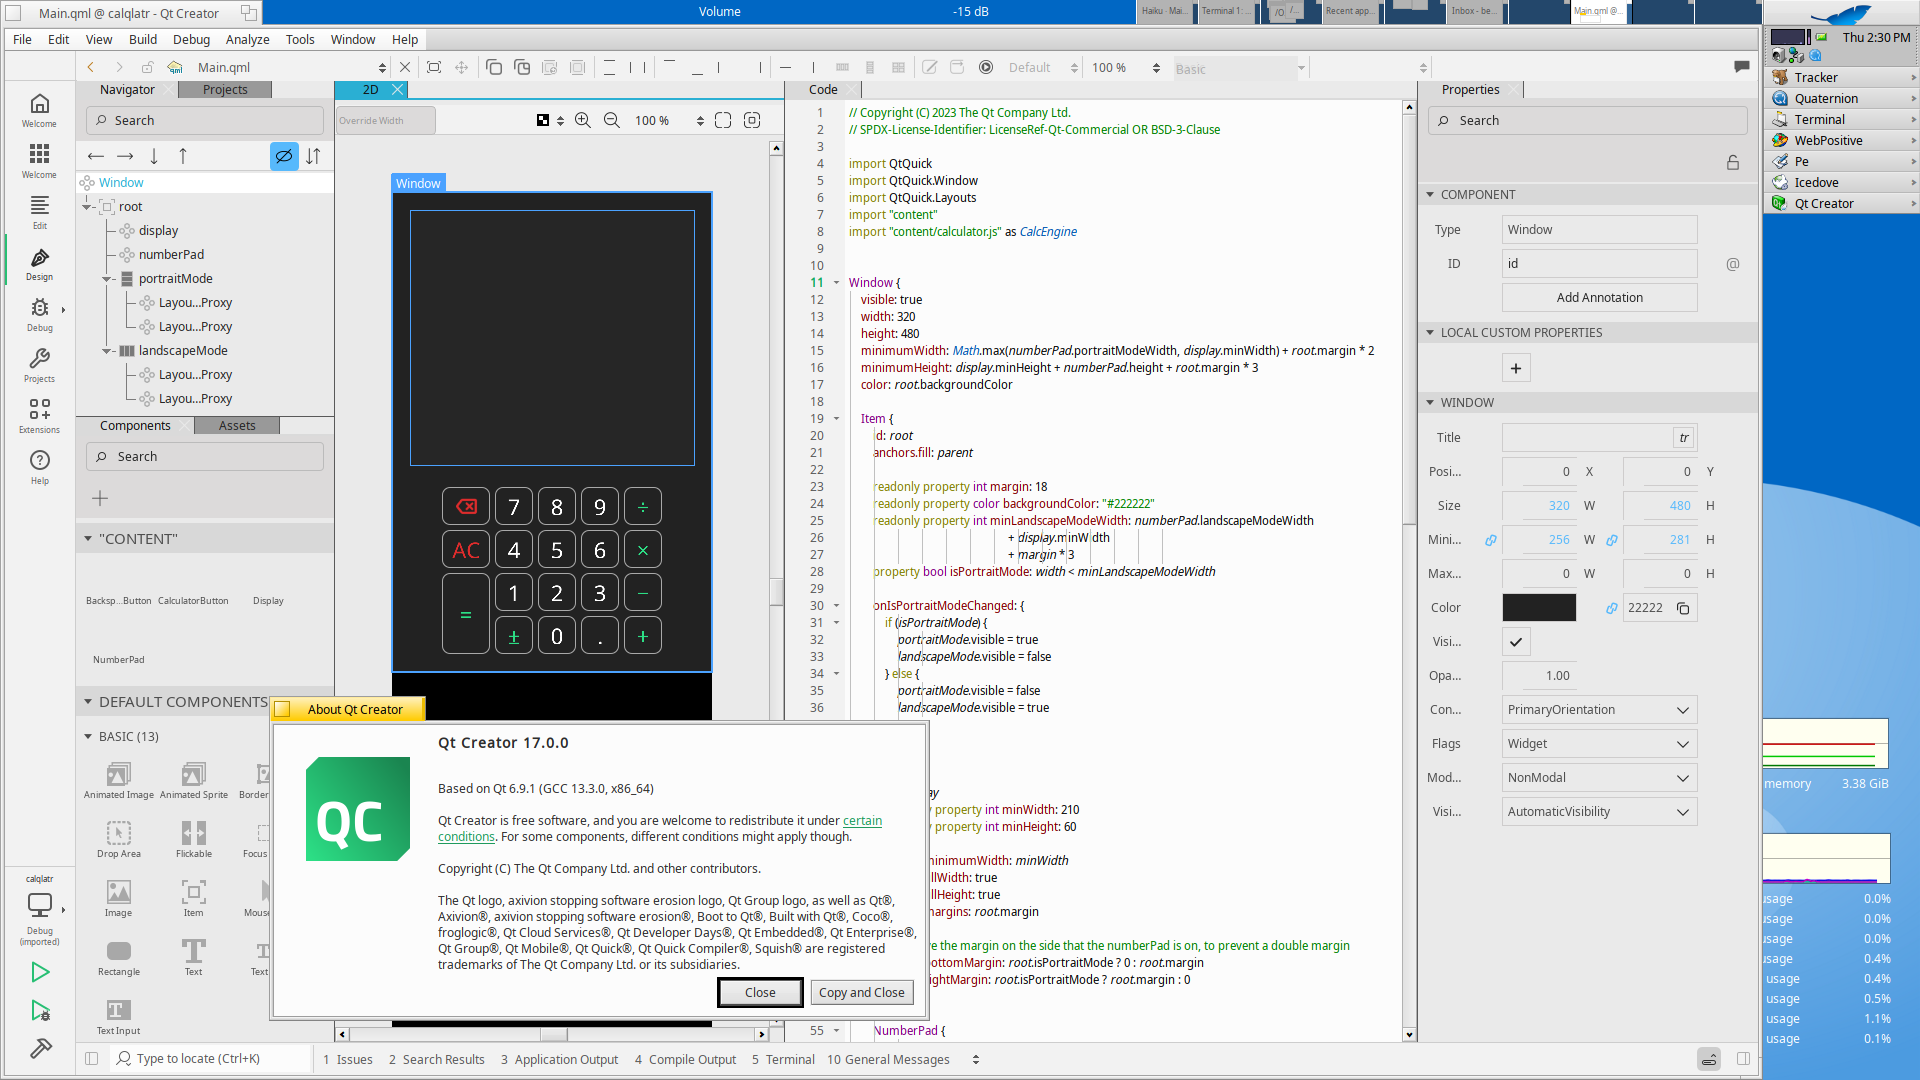The height and width of the screenshot is (1080, 1920).
Task: Open the NonModal modality dropdown
Action: (1599, 778)
